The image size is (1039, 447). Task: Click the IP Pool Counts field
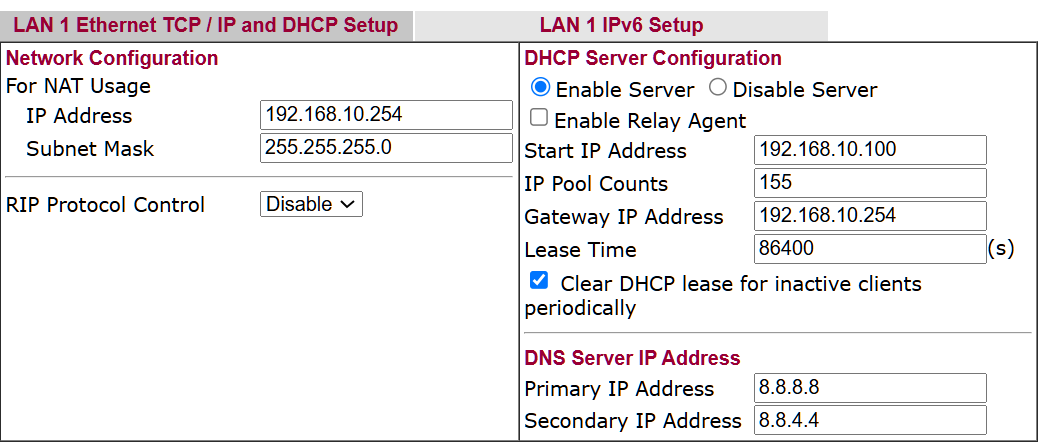point(870,183)
